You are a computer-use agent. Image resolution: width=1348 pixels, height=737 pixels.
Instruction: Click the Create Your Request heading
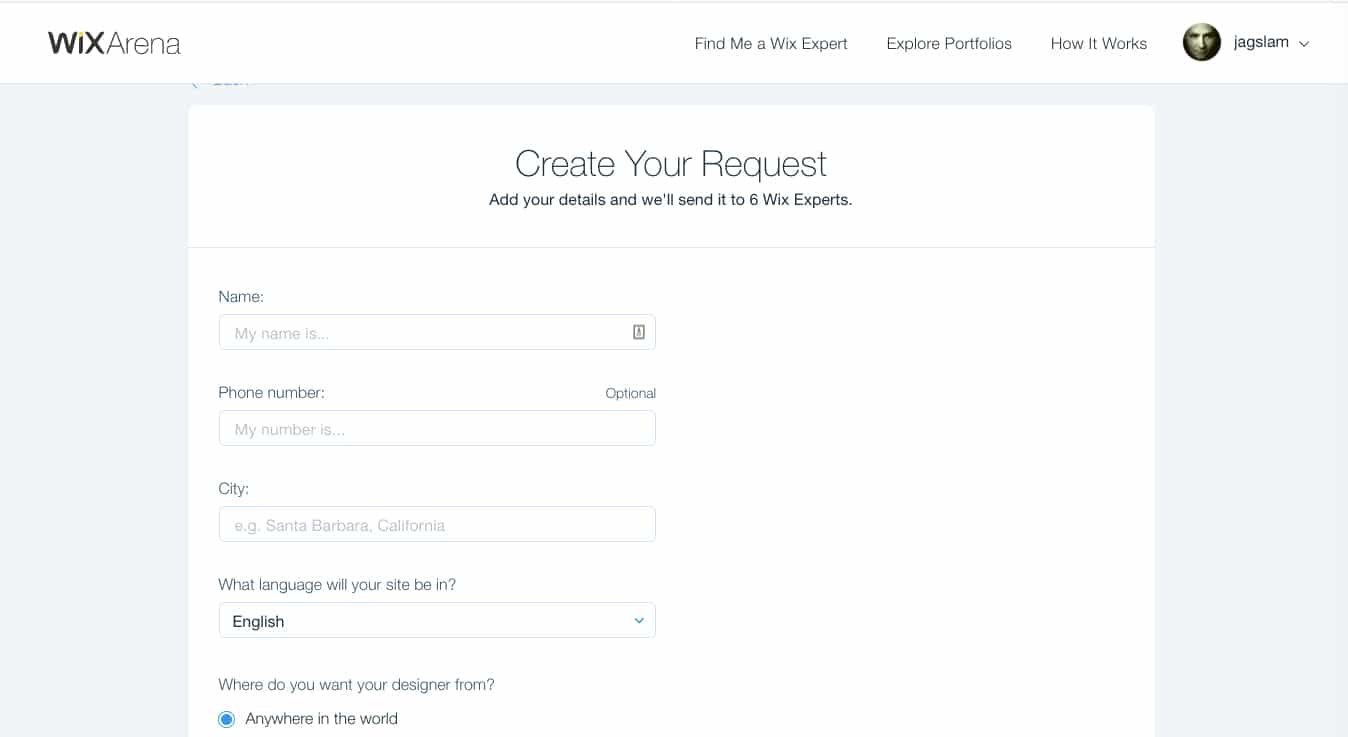coord(671,163)
